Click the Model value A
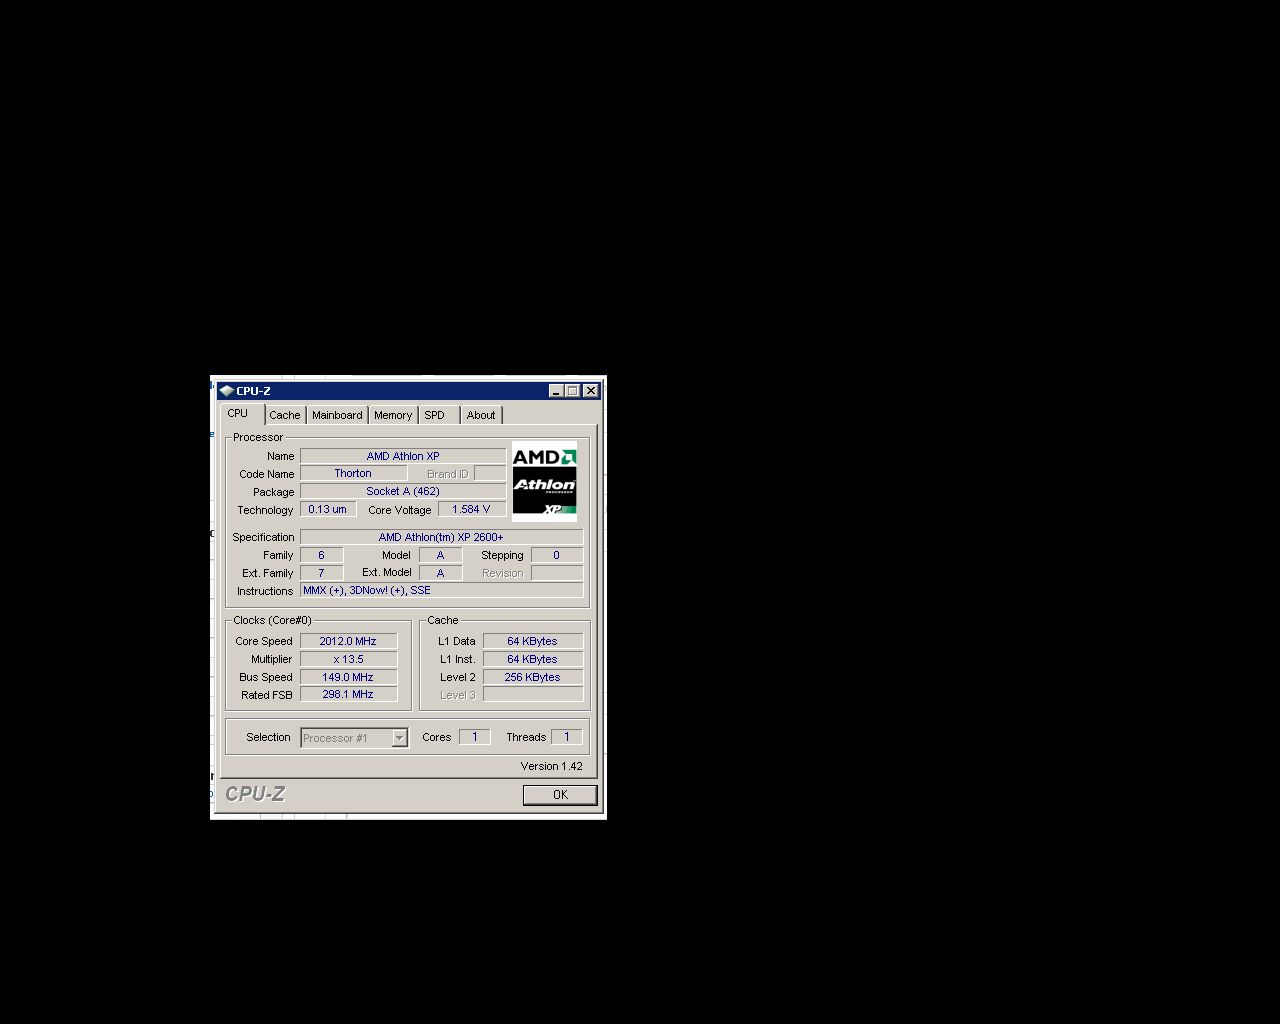Screen dimensions: 1280x1024 (x=440, y=555)
